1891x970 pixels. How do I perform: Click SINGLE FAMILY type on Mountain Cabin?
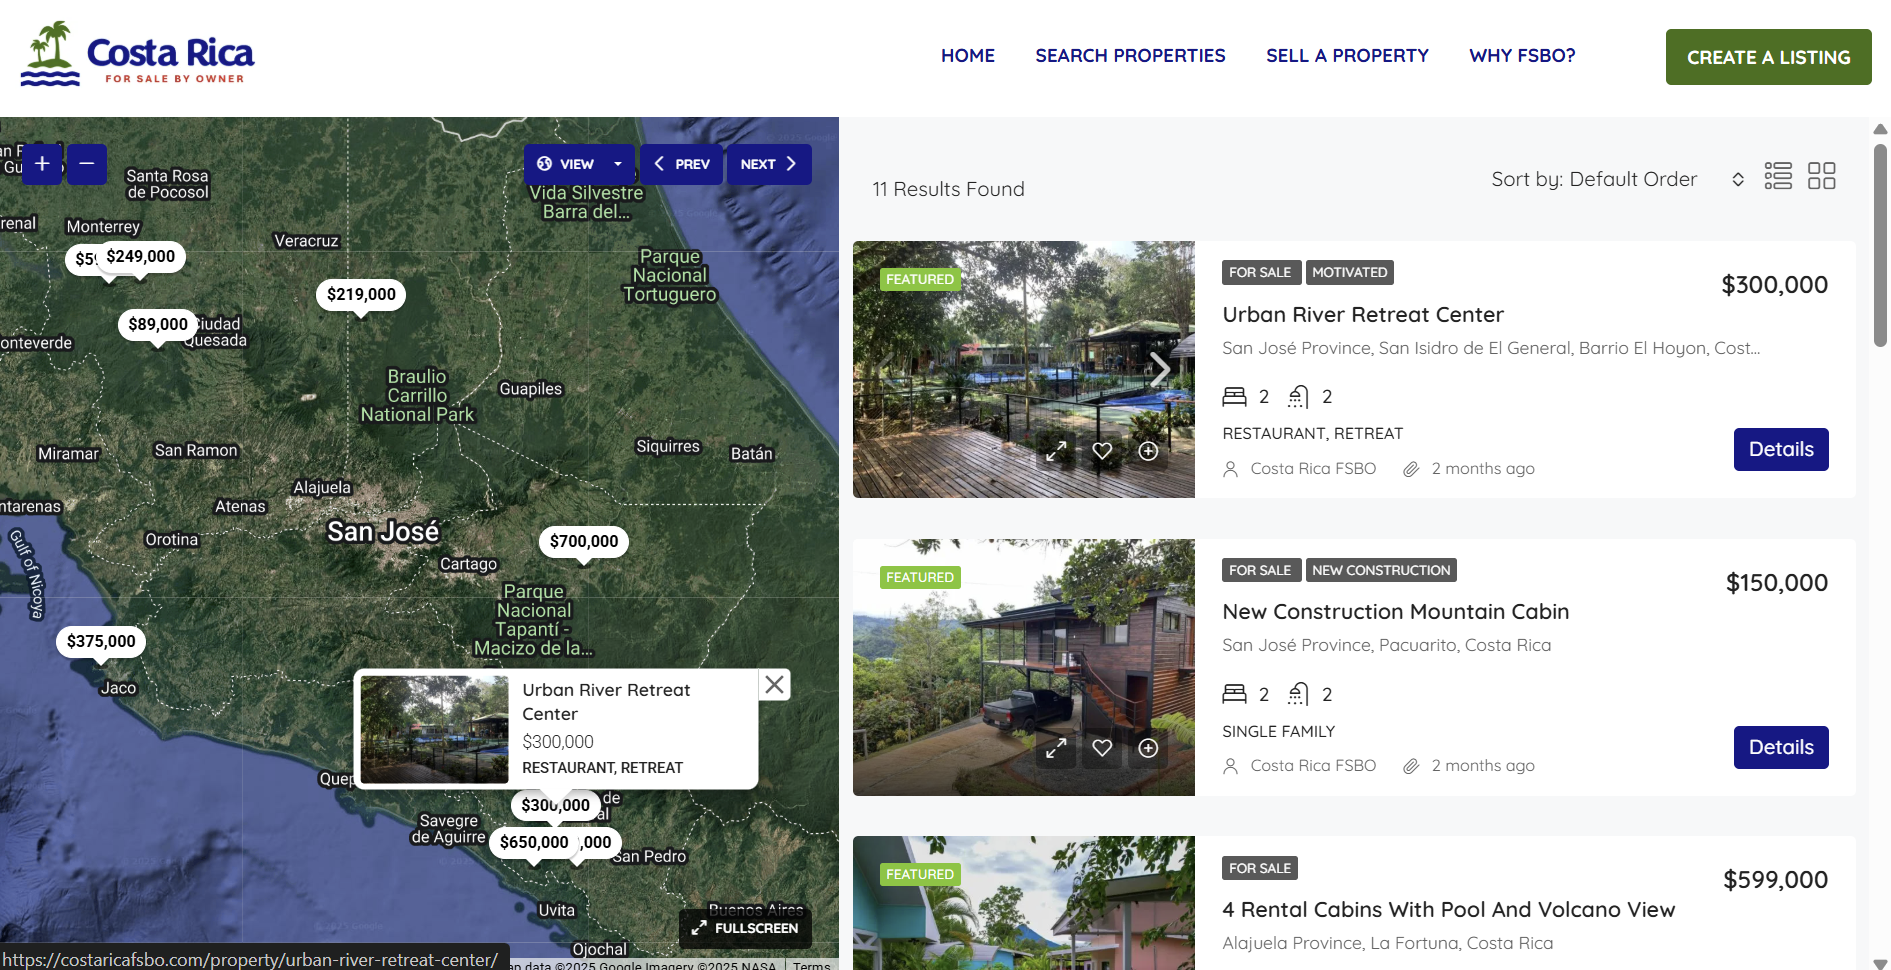1278,731
